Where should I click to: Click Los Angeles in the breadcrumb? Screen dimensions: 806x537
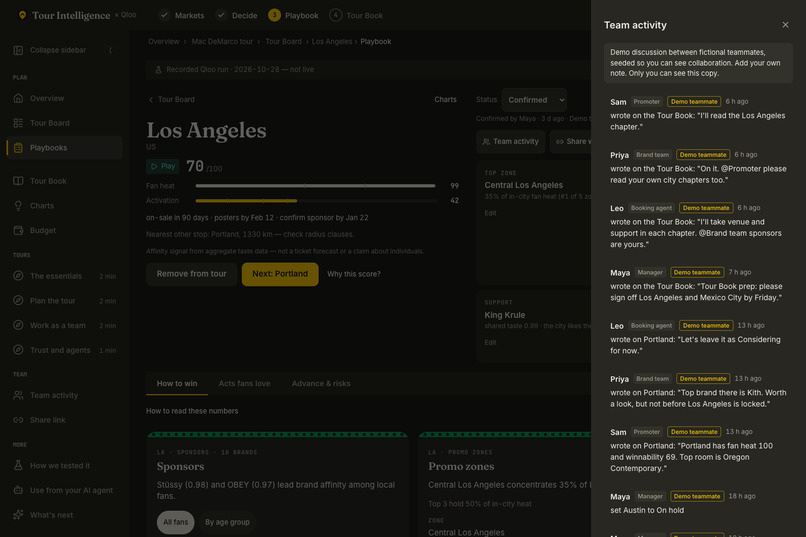pyautogui.click(x=332, y=42)
